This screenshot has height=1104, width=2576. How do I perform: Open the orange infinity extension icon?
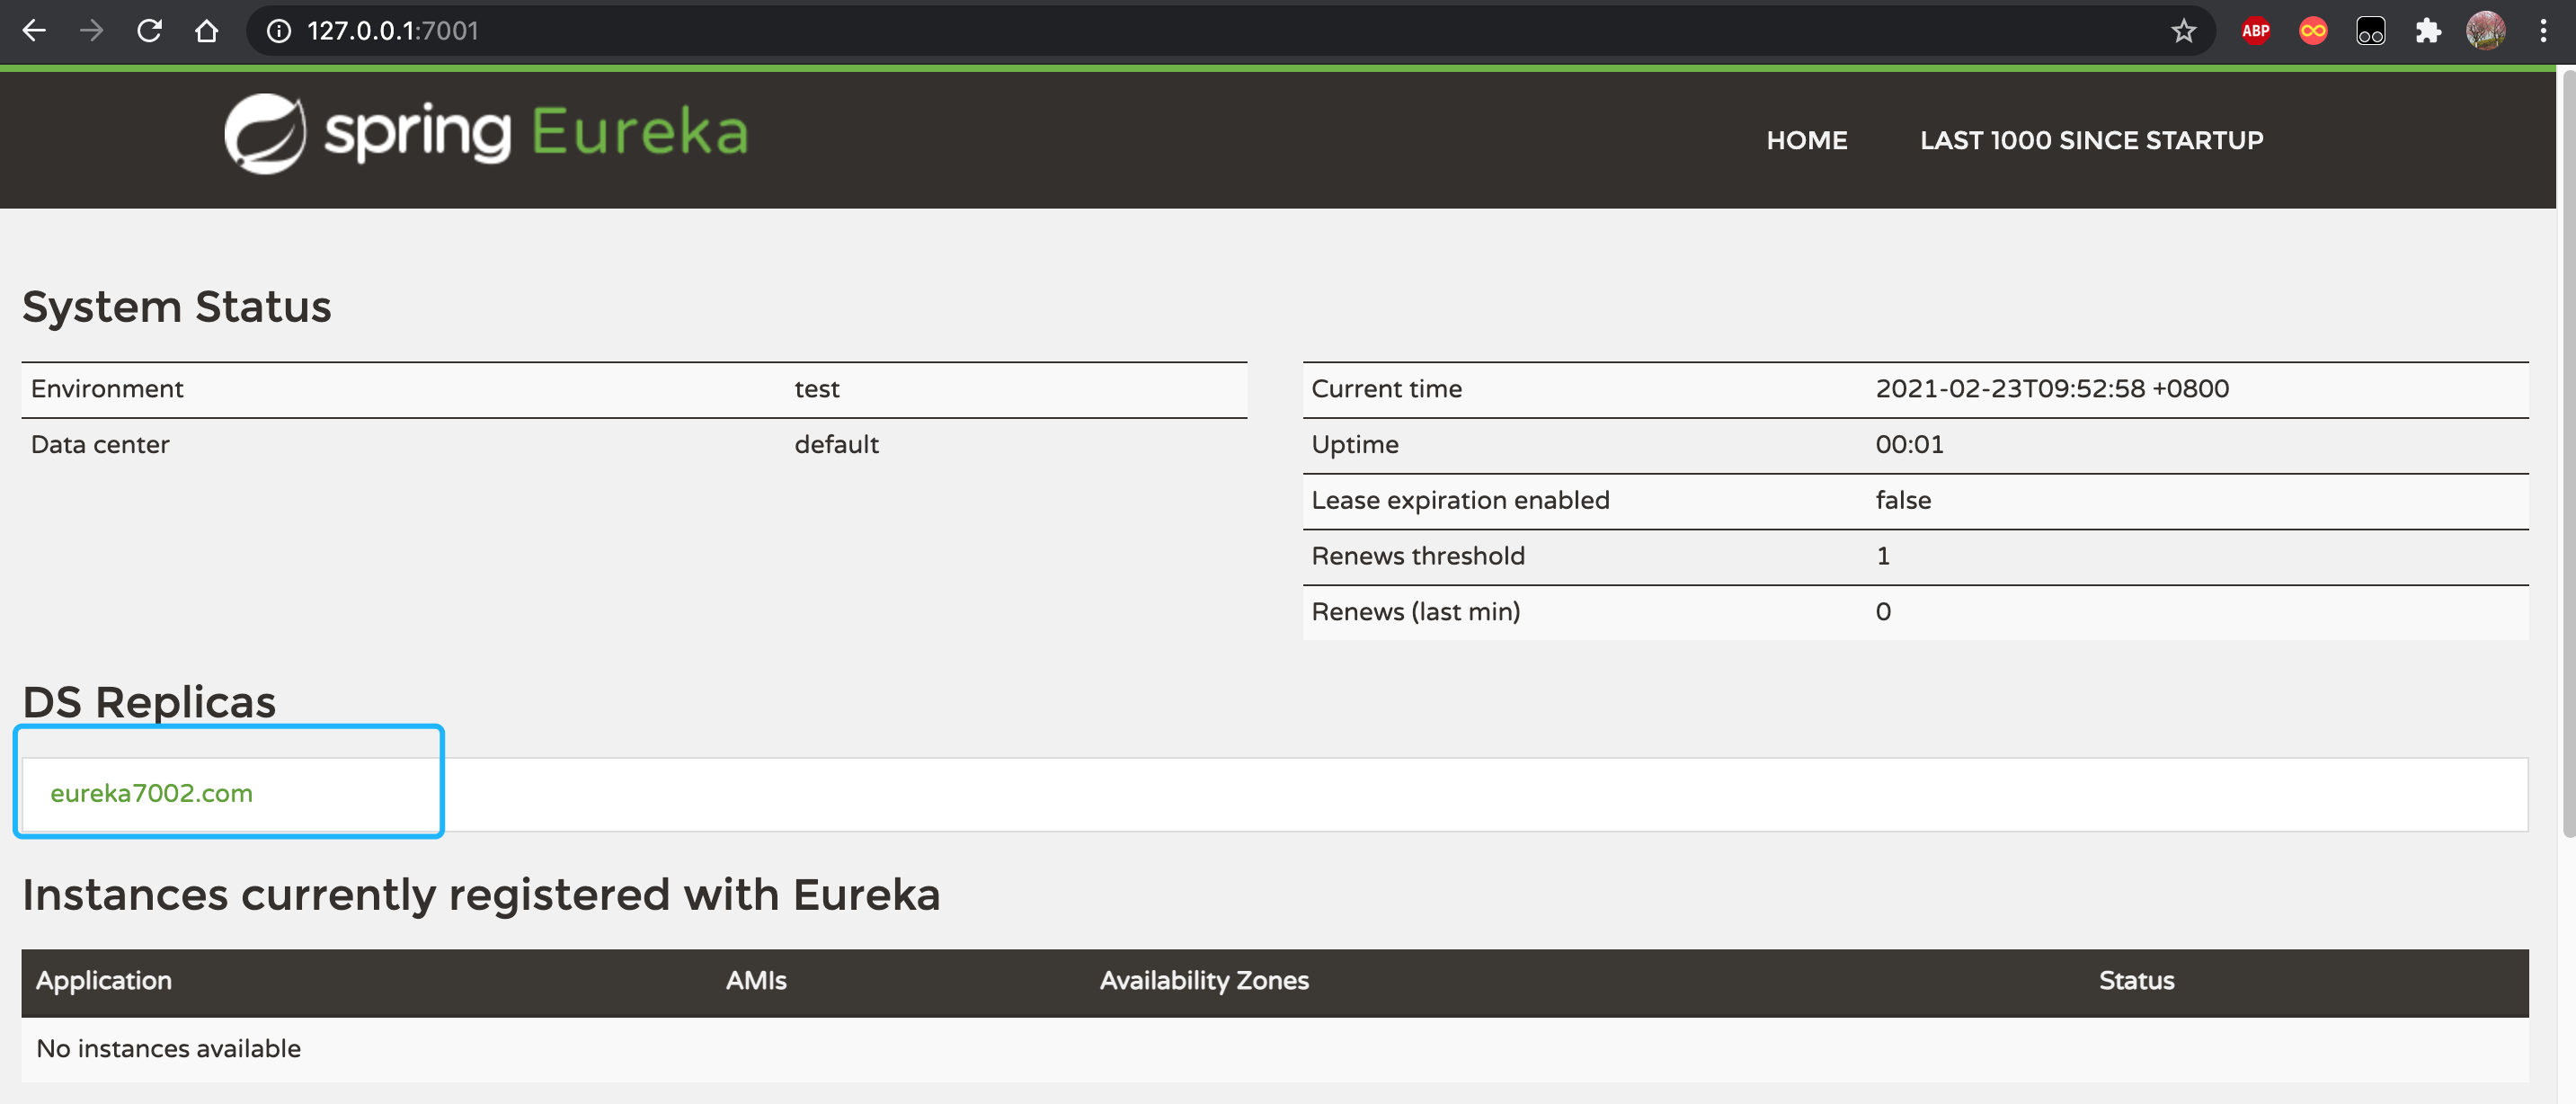click(x=2313, y=31)
